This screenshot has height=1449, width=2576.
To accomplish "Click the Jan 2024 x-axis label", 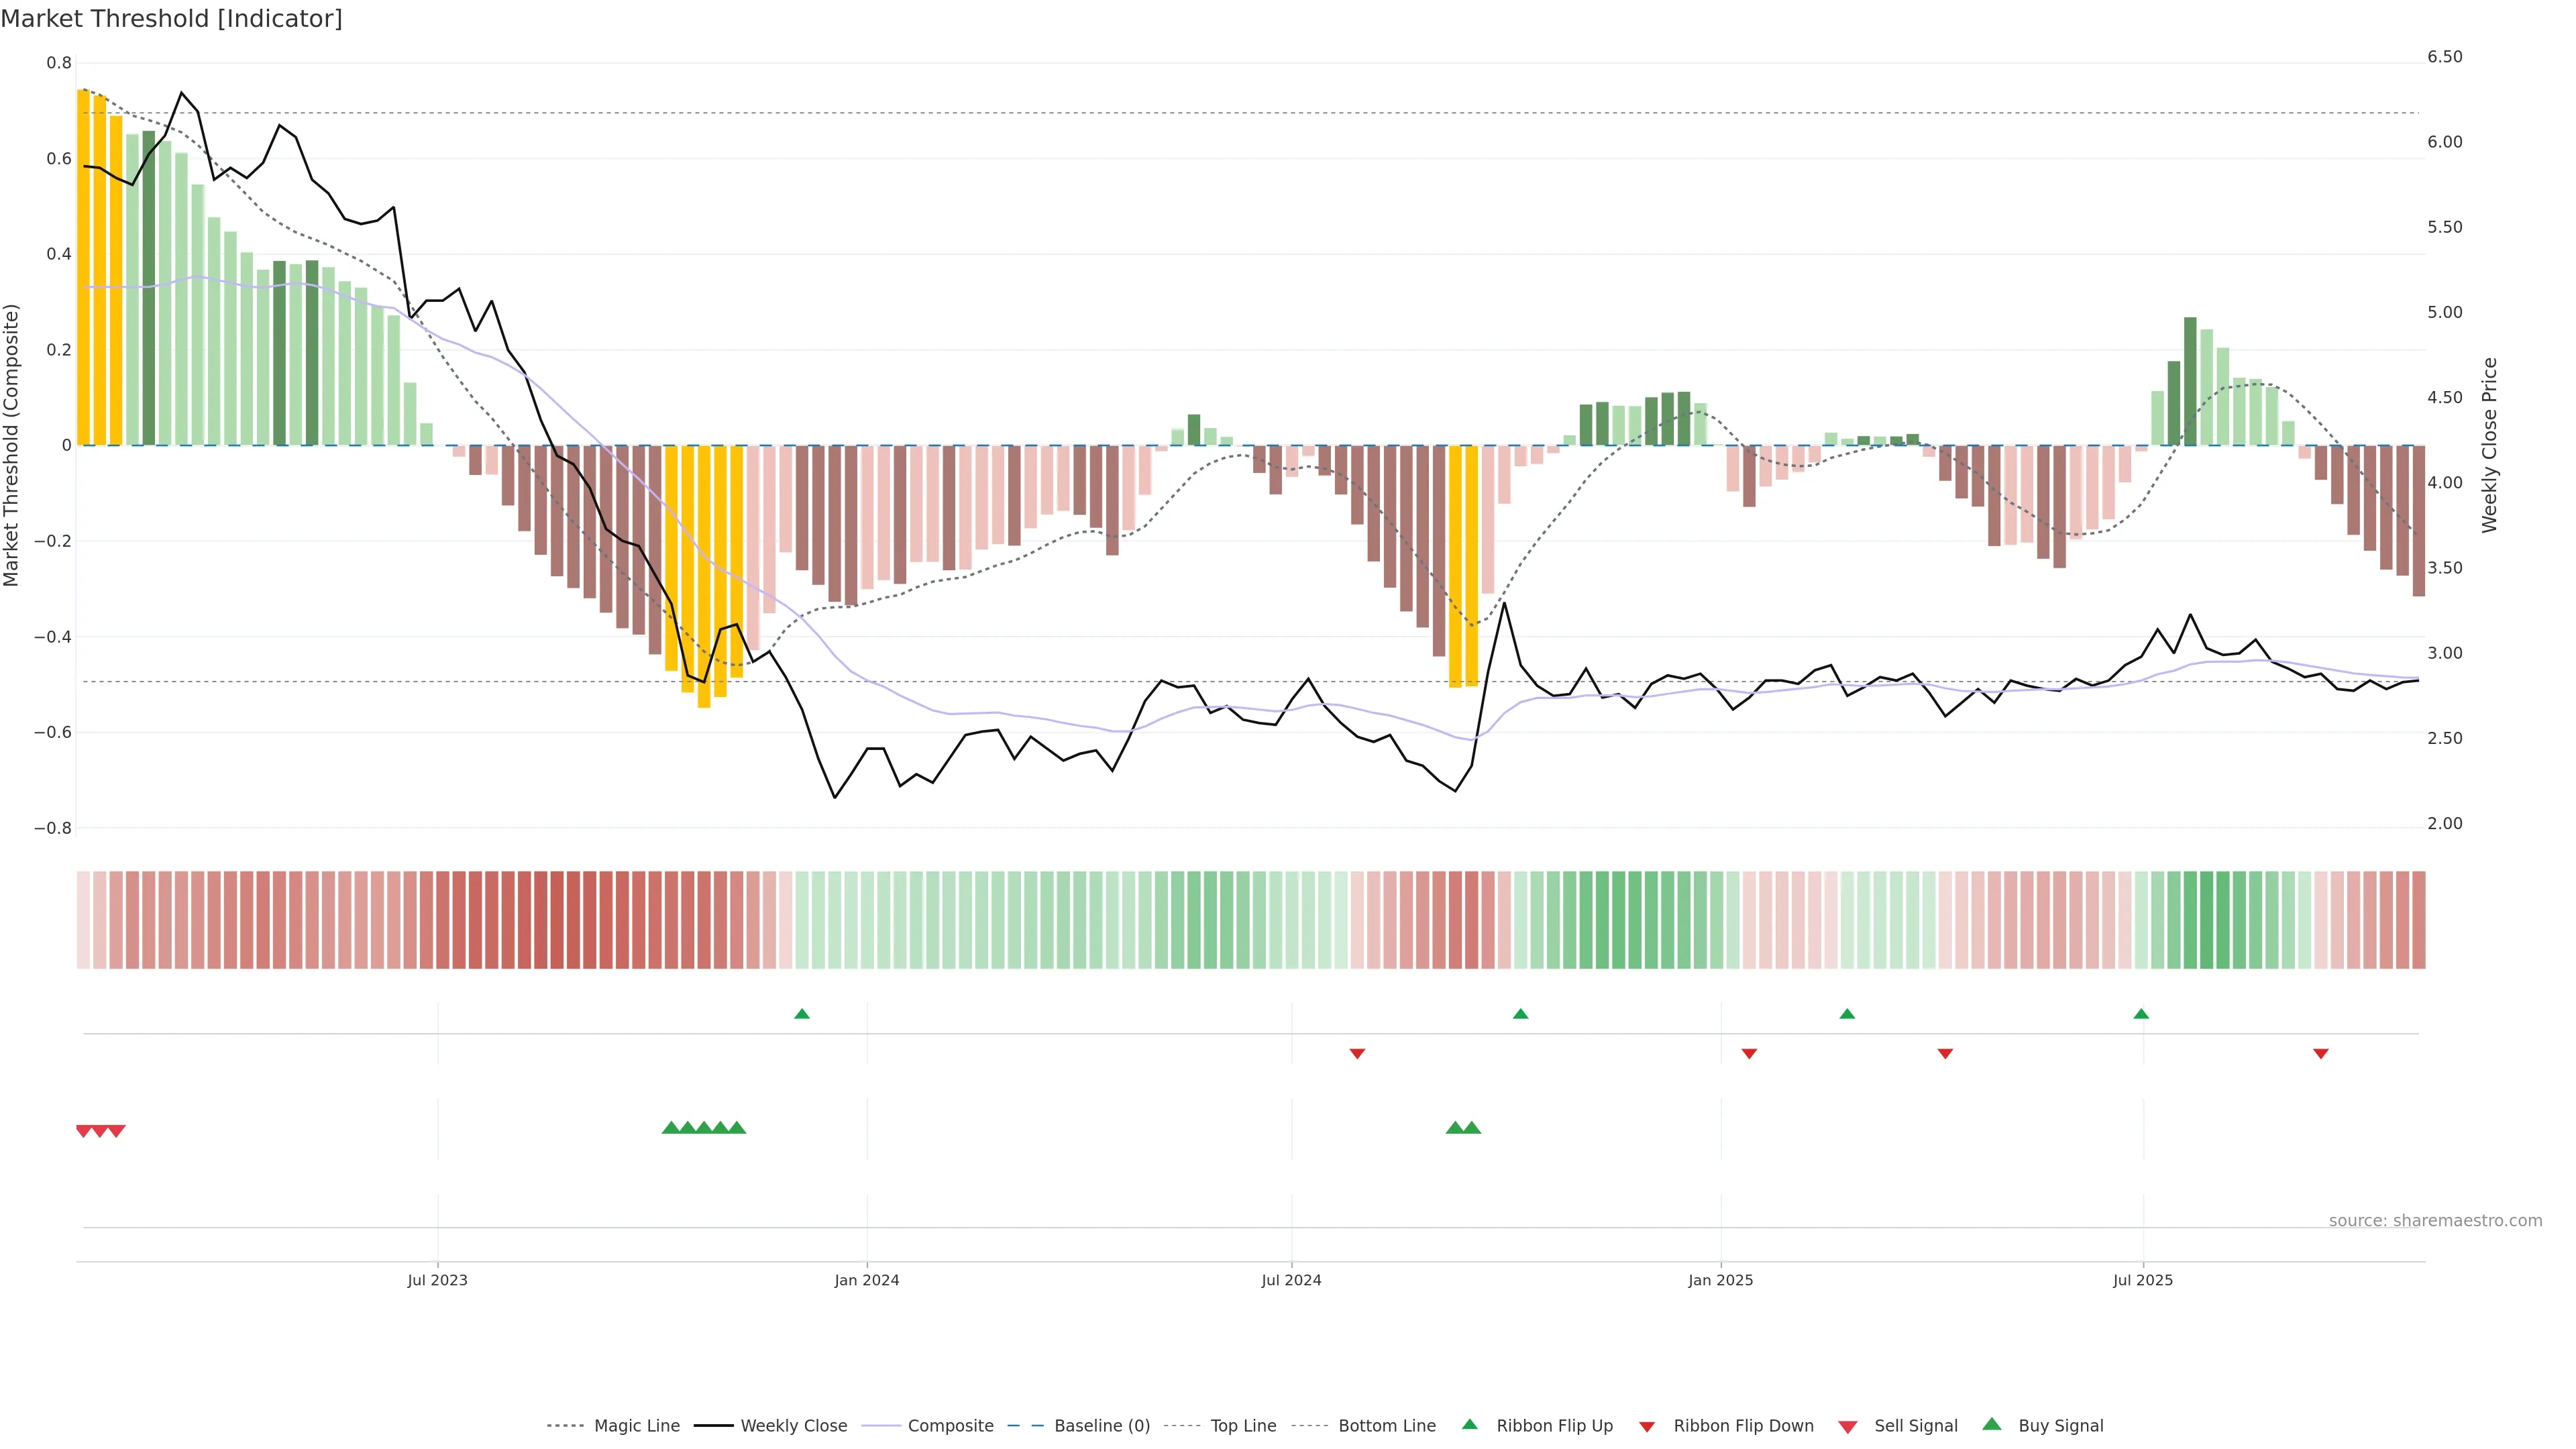I will [867, 1280].
